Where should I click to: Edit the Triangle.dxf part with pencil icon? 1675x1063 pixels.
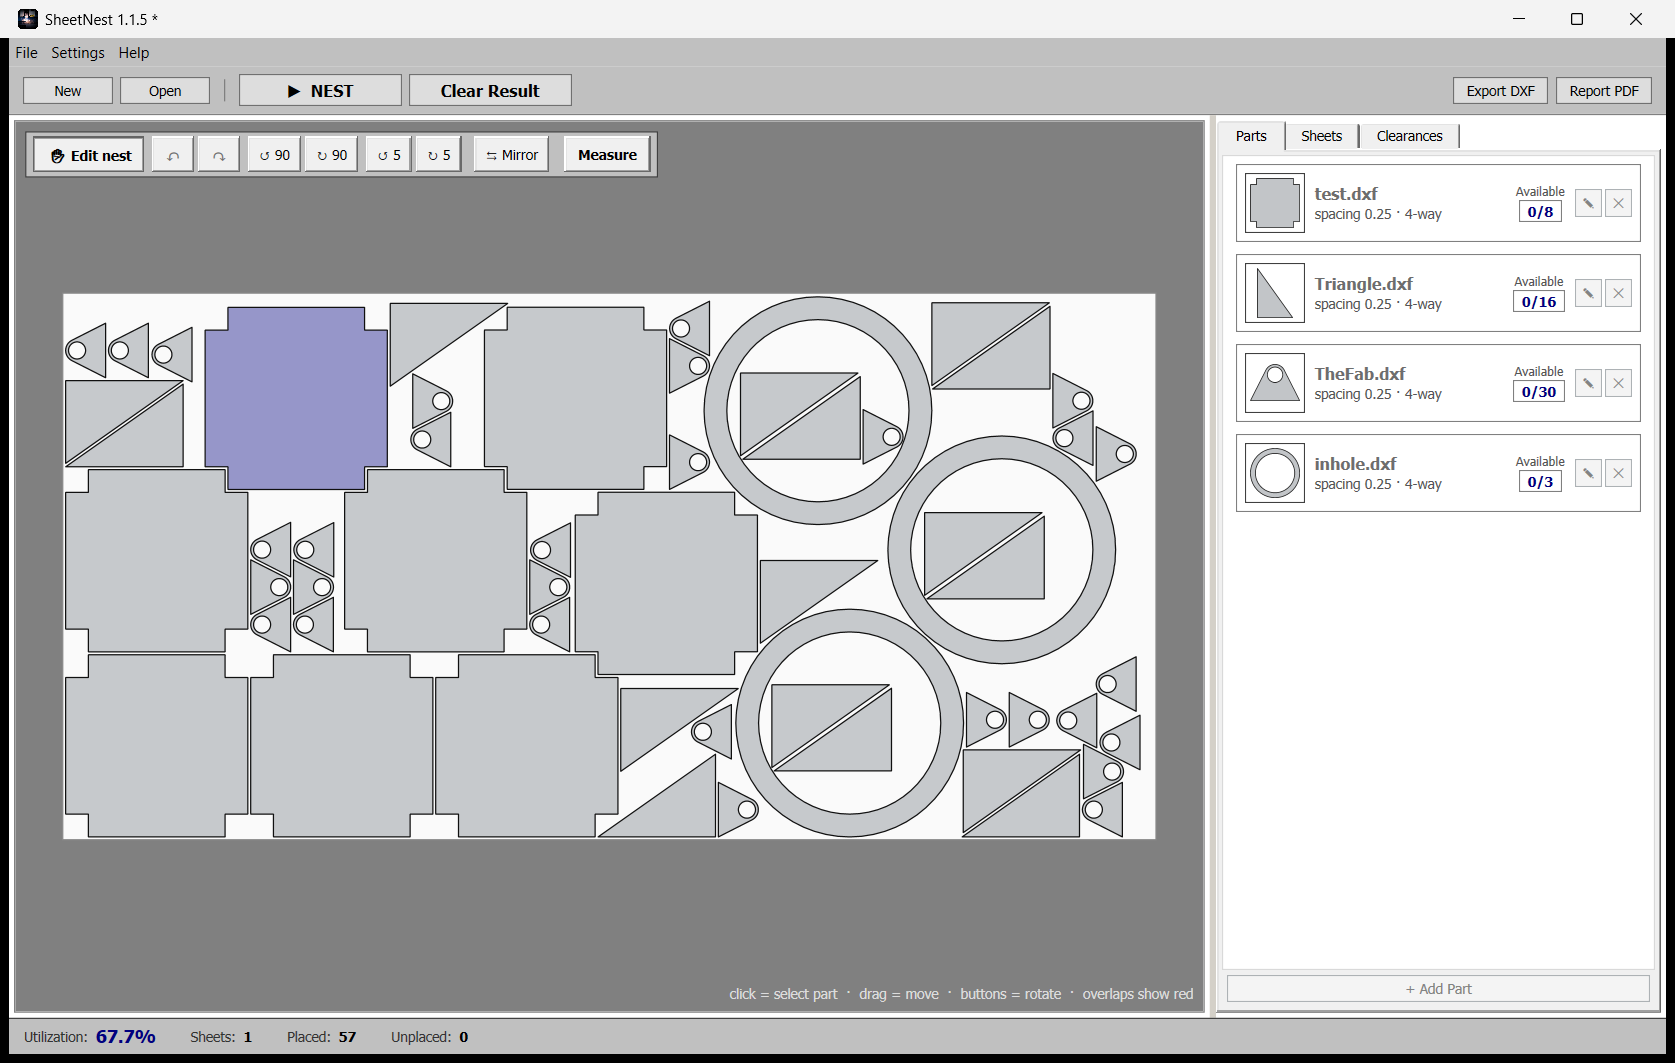coord(1588,293)
